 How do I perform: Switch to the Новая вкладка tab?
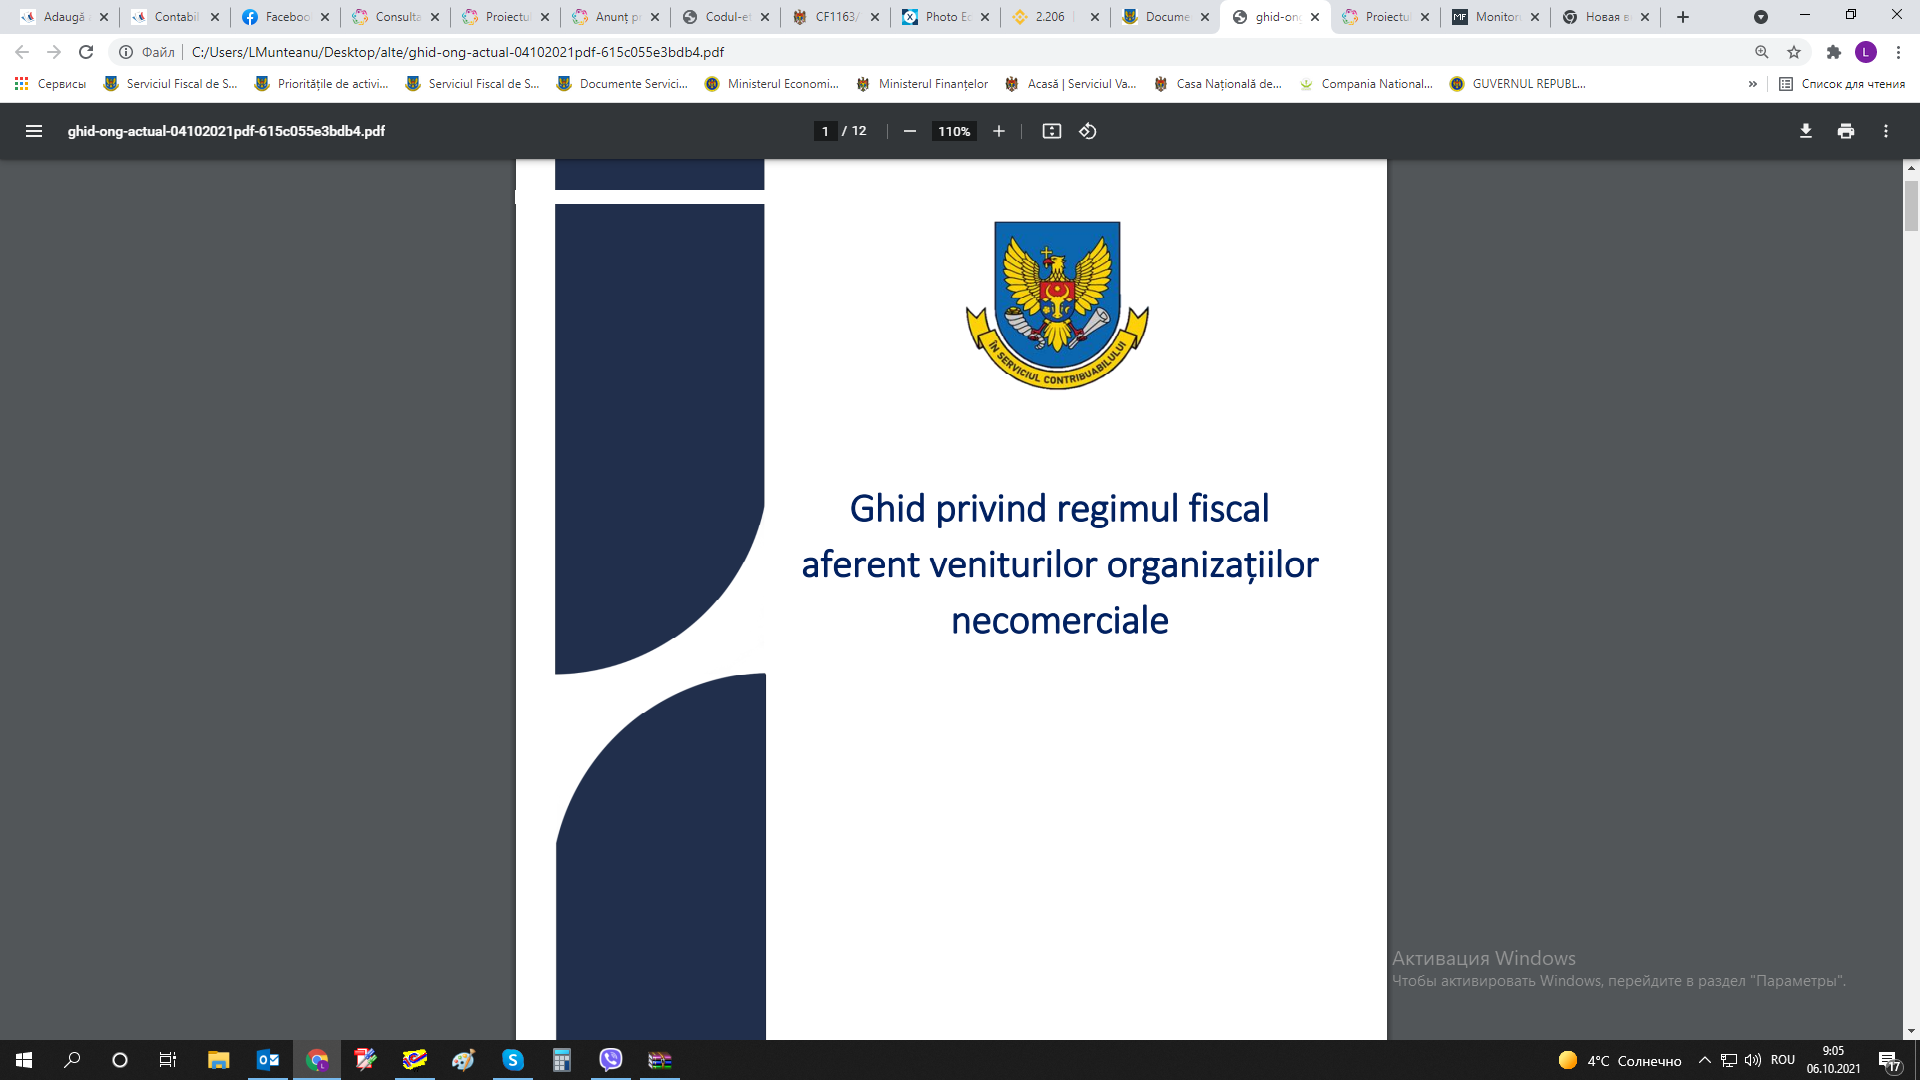click(x=1604, y=17)
